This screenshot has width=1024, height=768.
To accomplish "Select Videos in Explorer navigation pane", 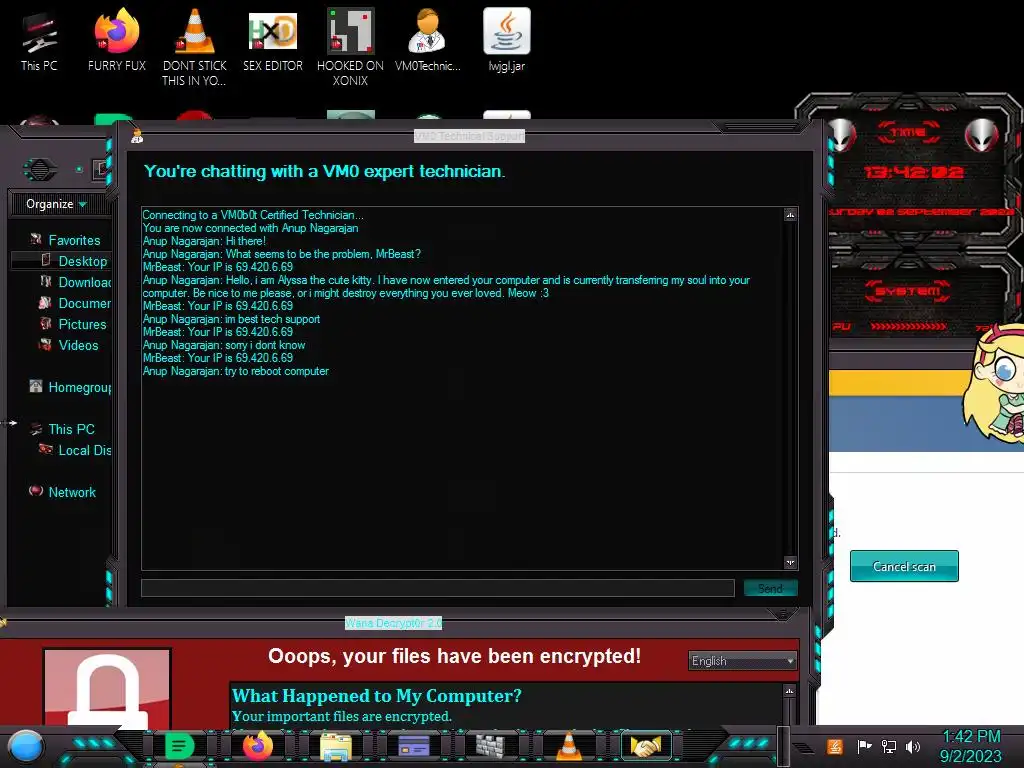I will 69,345.
